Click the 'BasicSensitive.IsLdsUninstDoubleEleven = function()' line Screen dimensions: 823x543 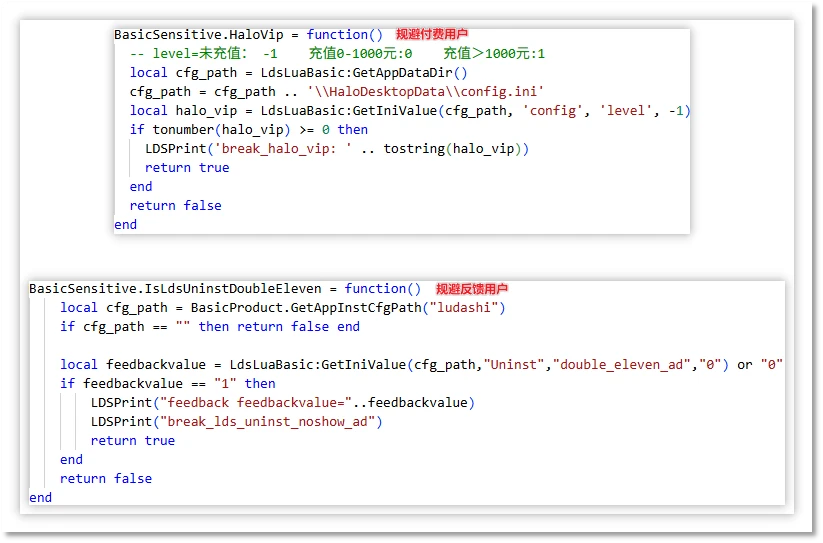(x=225, y=289)
